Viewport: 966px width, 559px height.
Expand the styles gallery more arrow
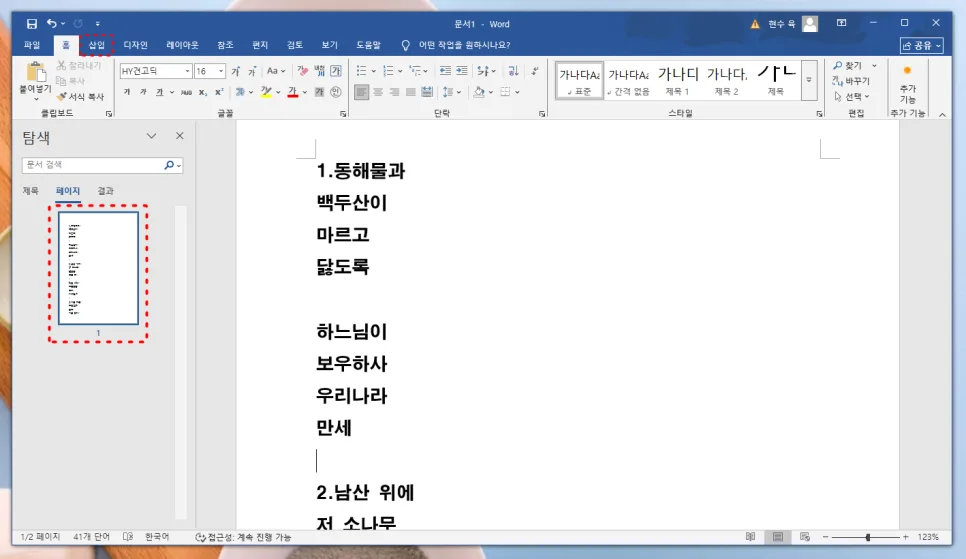pyautogui.click(x=809, y=80)
